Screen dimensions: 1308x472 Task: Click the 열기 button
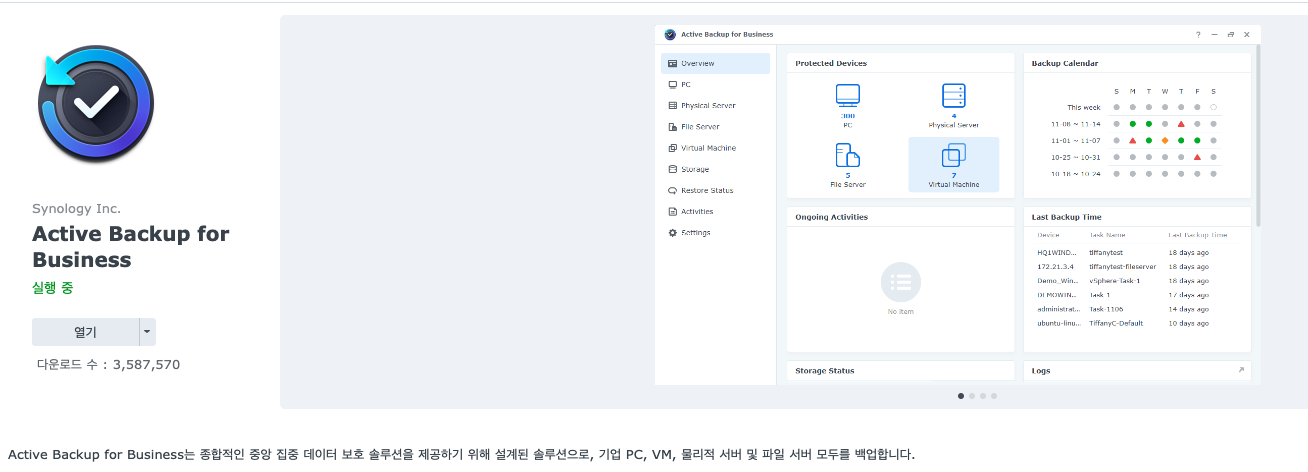pos(85,332)
